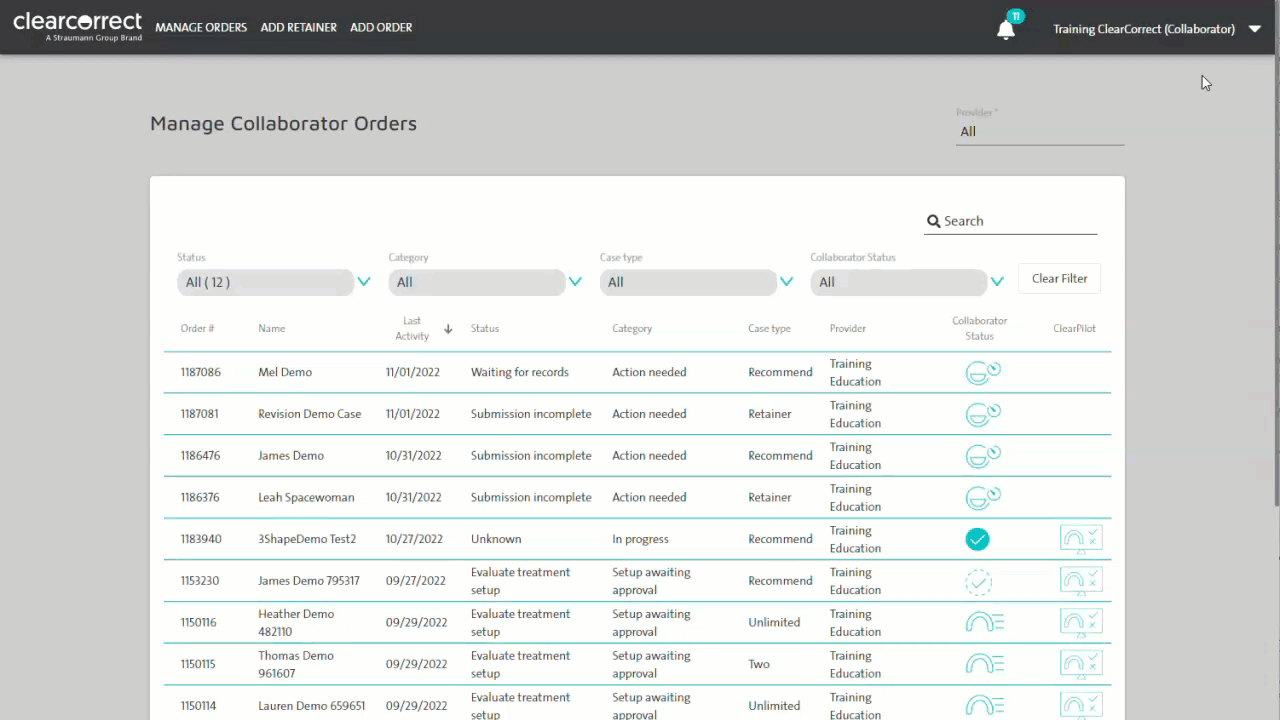Select Add Order in top navigation

point(381,27)
